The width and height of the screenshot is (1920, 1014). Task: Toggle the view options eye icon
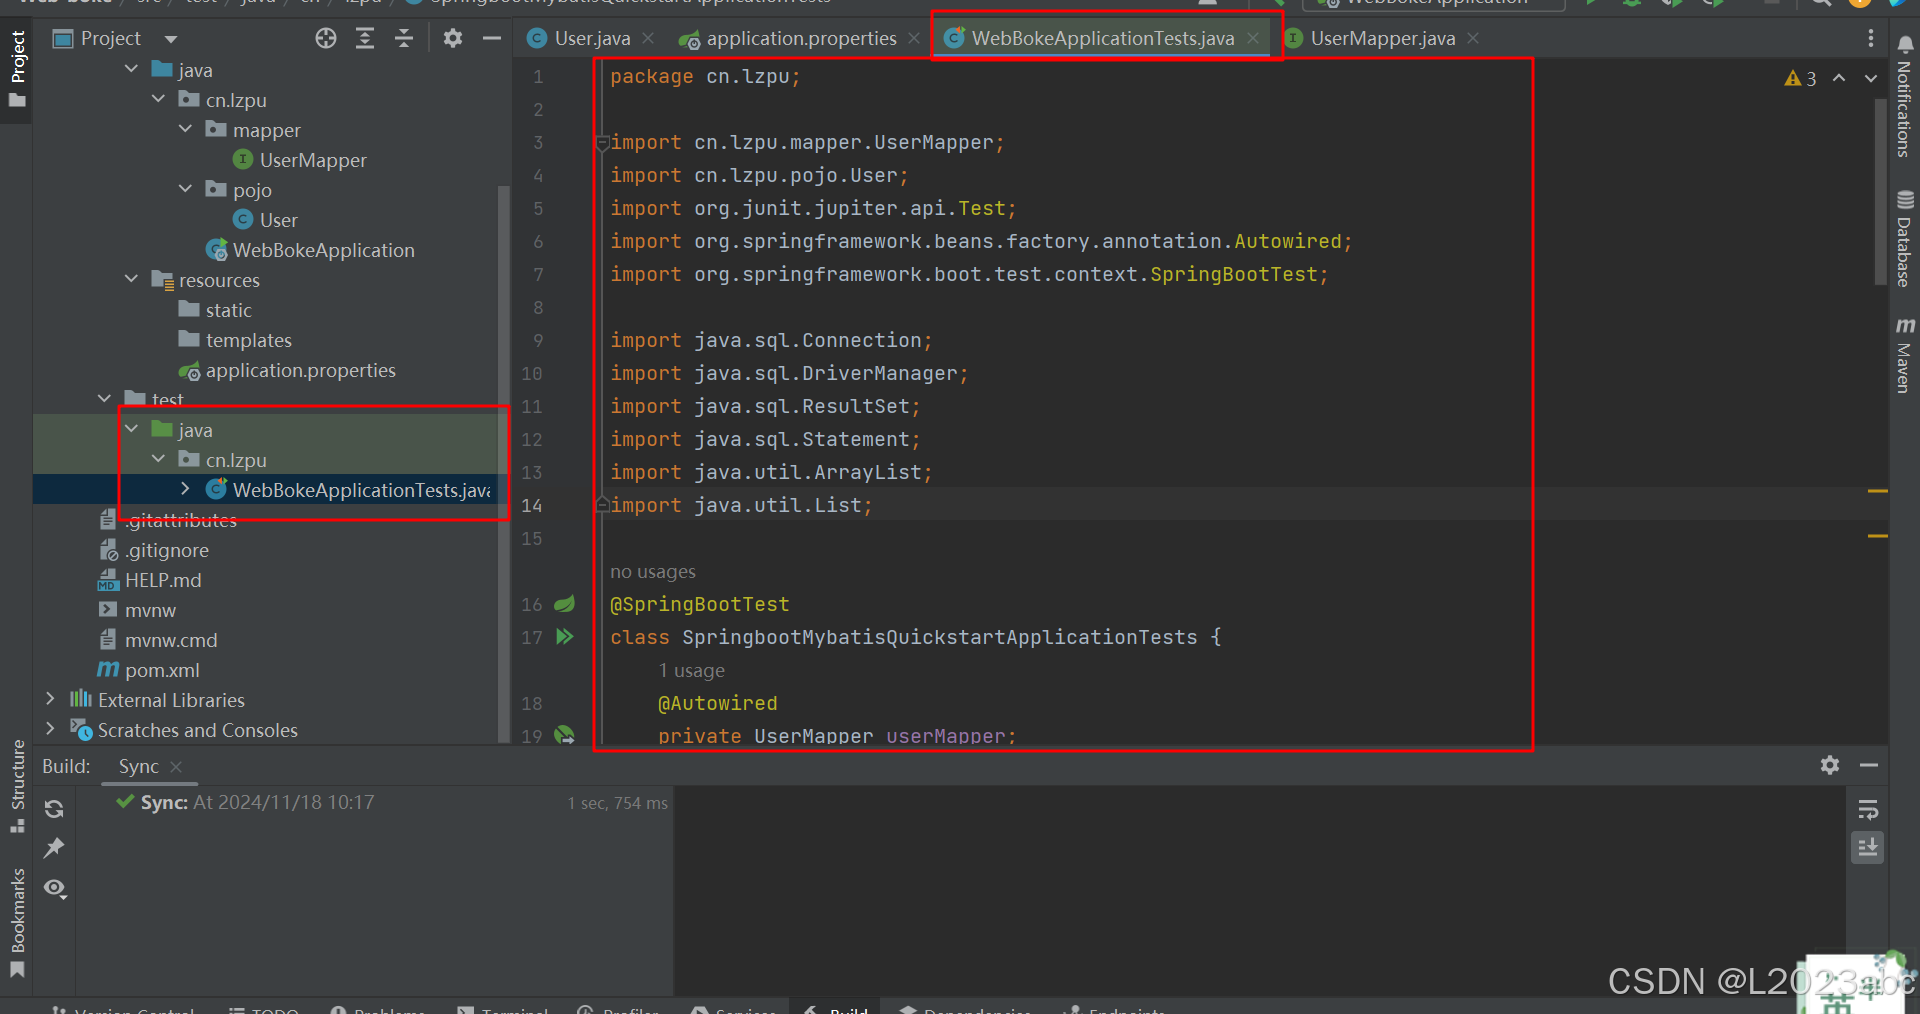point(54,888)
